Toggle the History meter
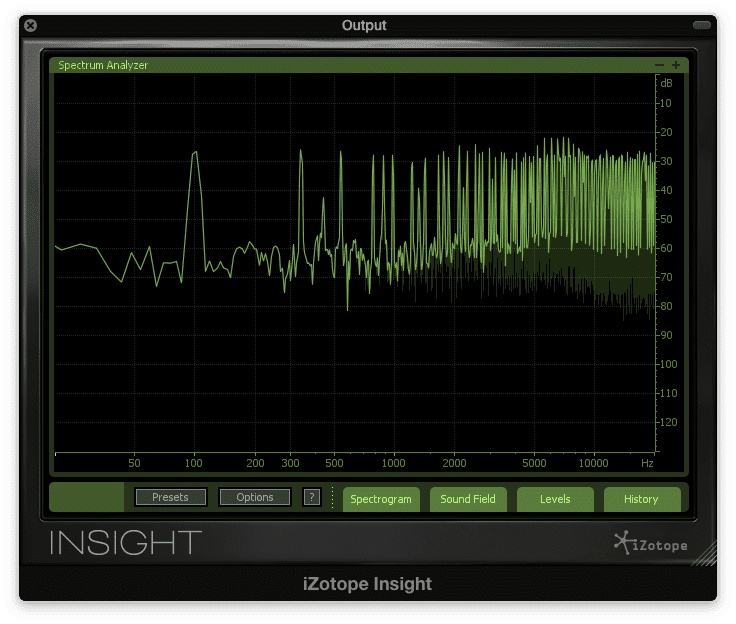The width and height of the screenshot is (736, 624). pyautogui.click(x=642, y=499)
